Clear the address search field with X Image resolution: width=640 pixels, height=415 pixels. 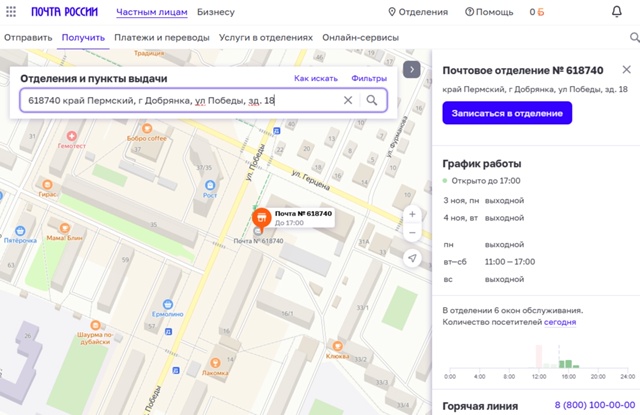(348, 100)
